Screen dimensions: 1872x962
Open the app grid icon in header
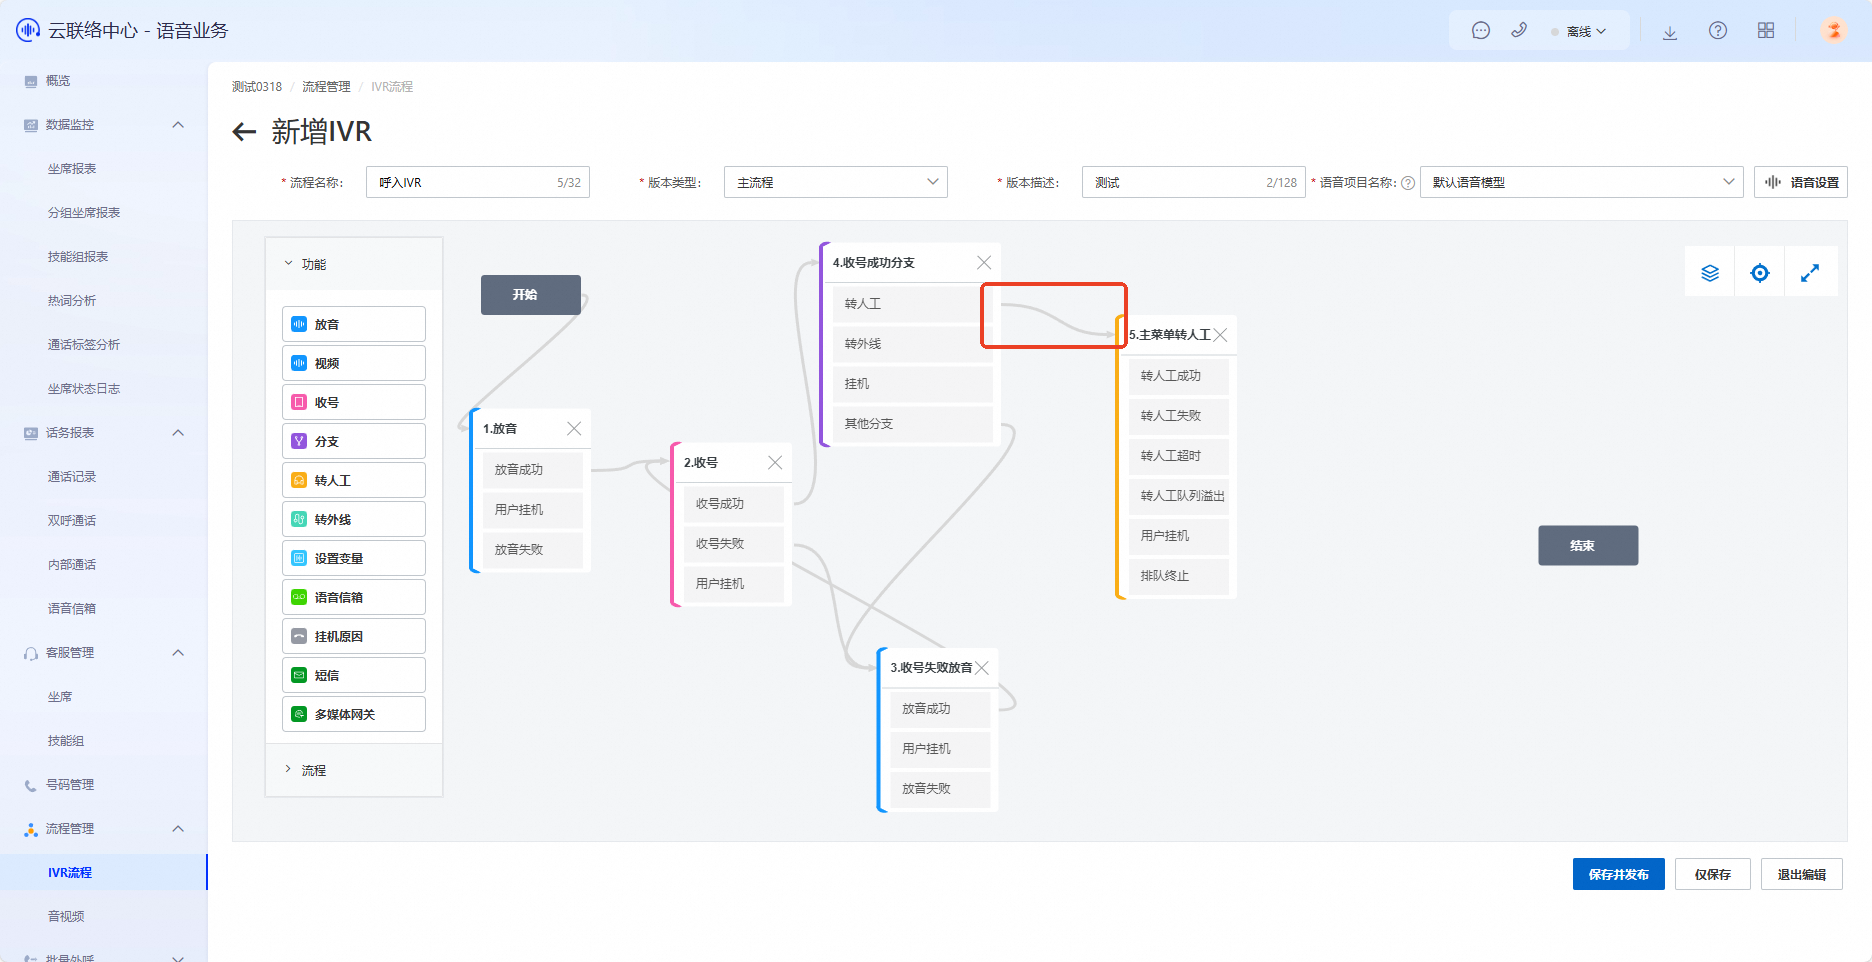click(1766, 31)
